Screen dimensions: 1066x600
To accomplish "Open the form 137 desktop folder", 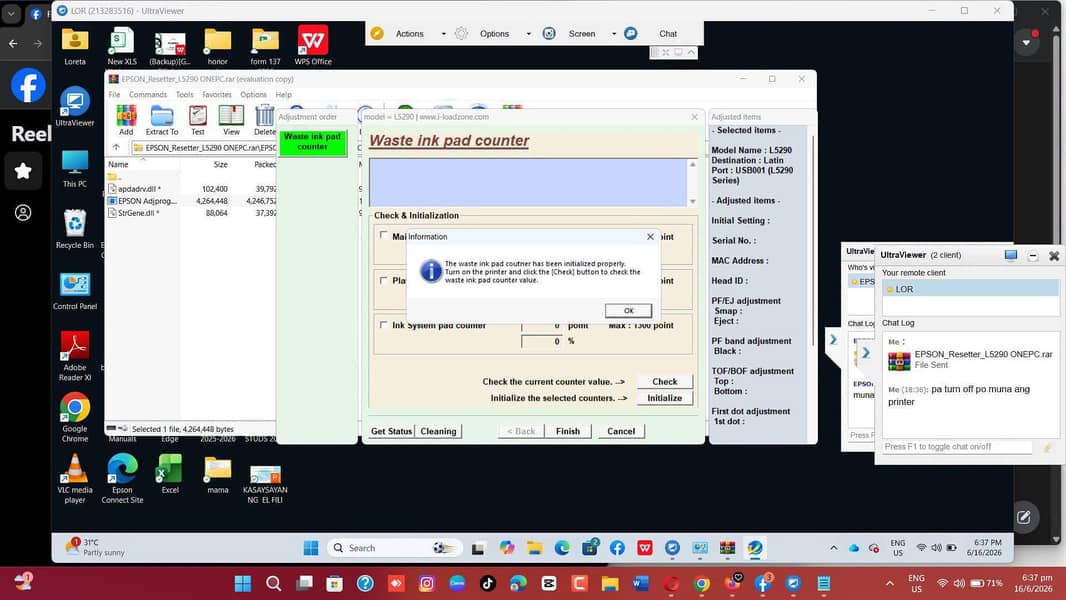I will tap(265, 46).
